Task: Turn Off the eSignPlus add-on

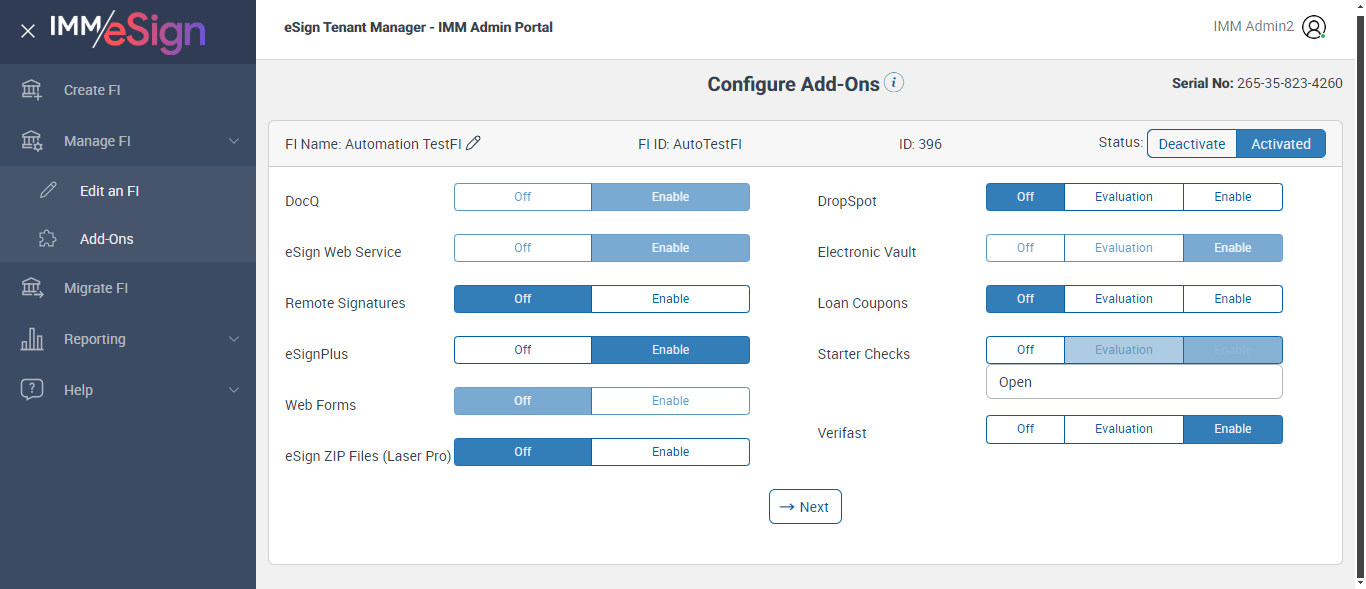Action: 523,350
